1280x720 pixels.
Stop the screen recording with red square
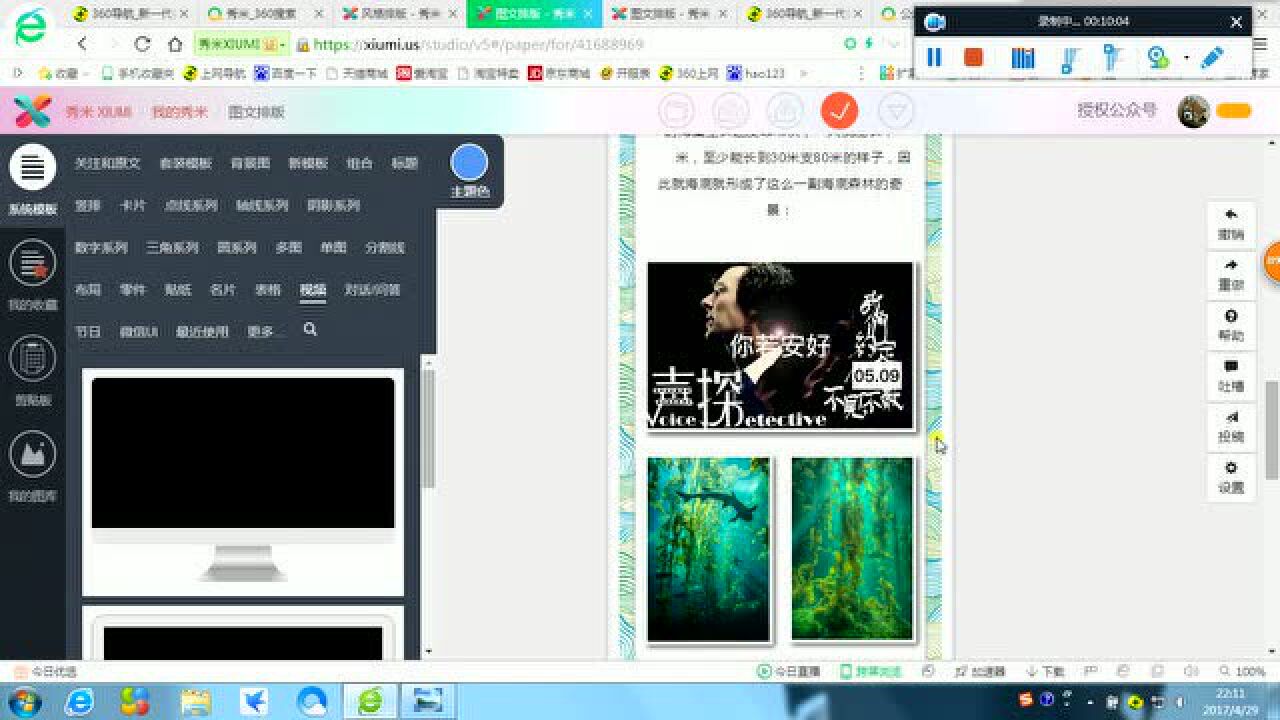973,57
